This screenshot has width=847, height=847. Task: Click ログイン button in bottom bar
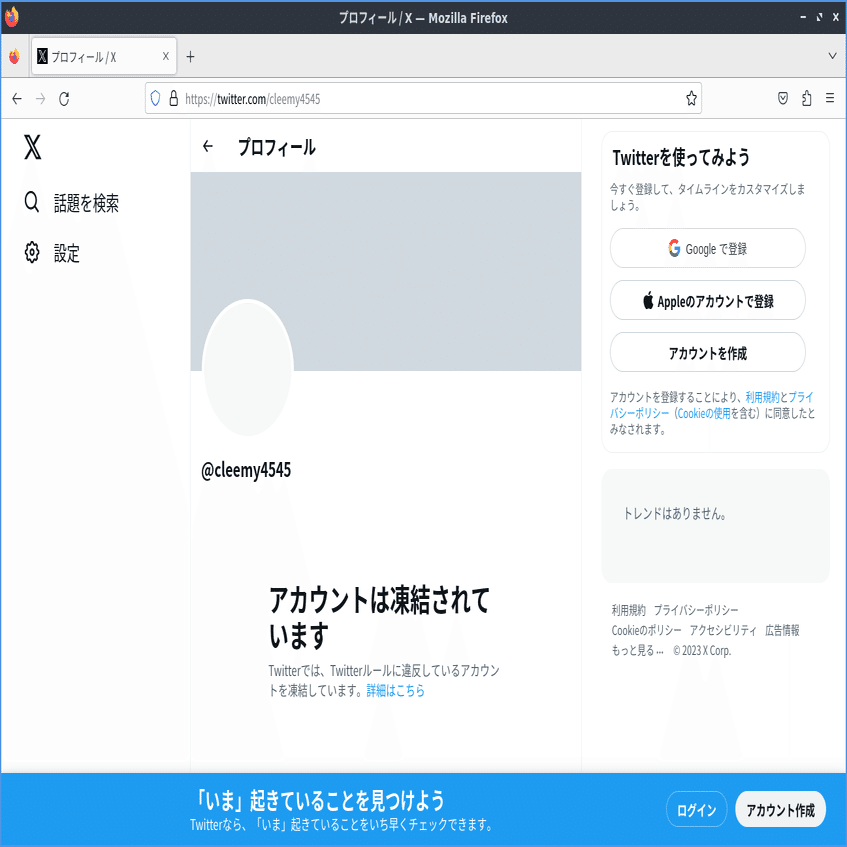pyautogui.click(x=696, y=809)
